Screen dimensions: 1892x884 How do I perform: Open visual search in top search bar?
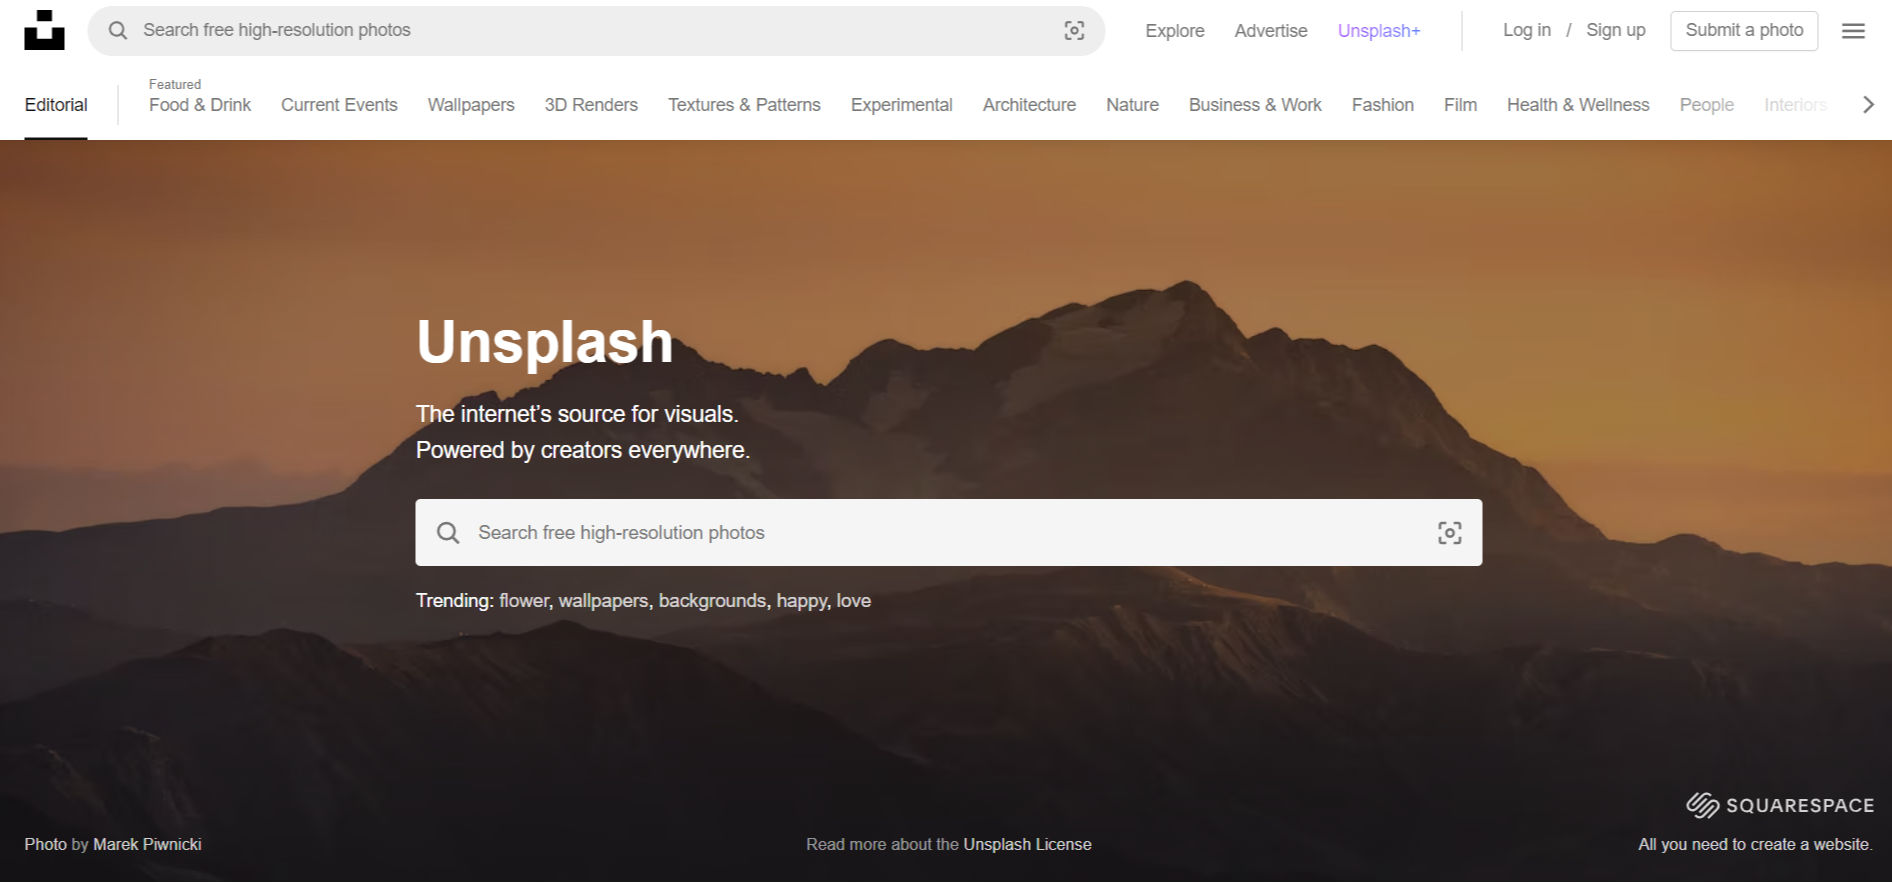click(x=1074, y=30)
